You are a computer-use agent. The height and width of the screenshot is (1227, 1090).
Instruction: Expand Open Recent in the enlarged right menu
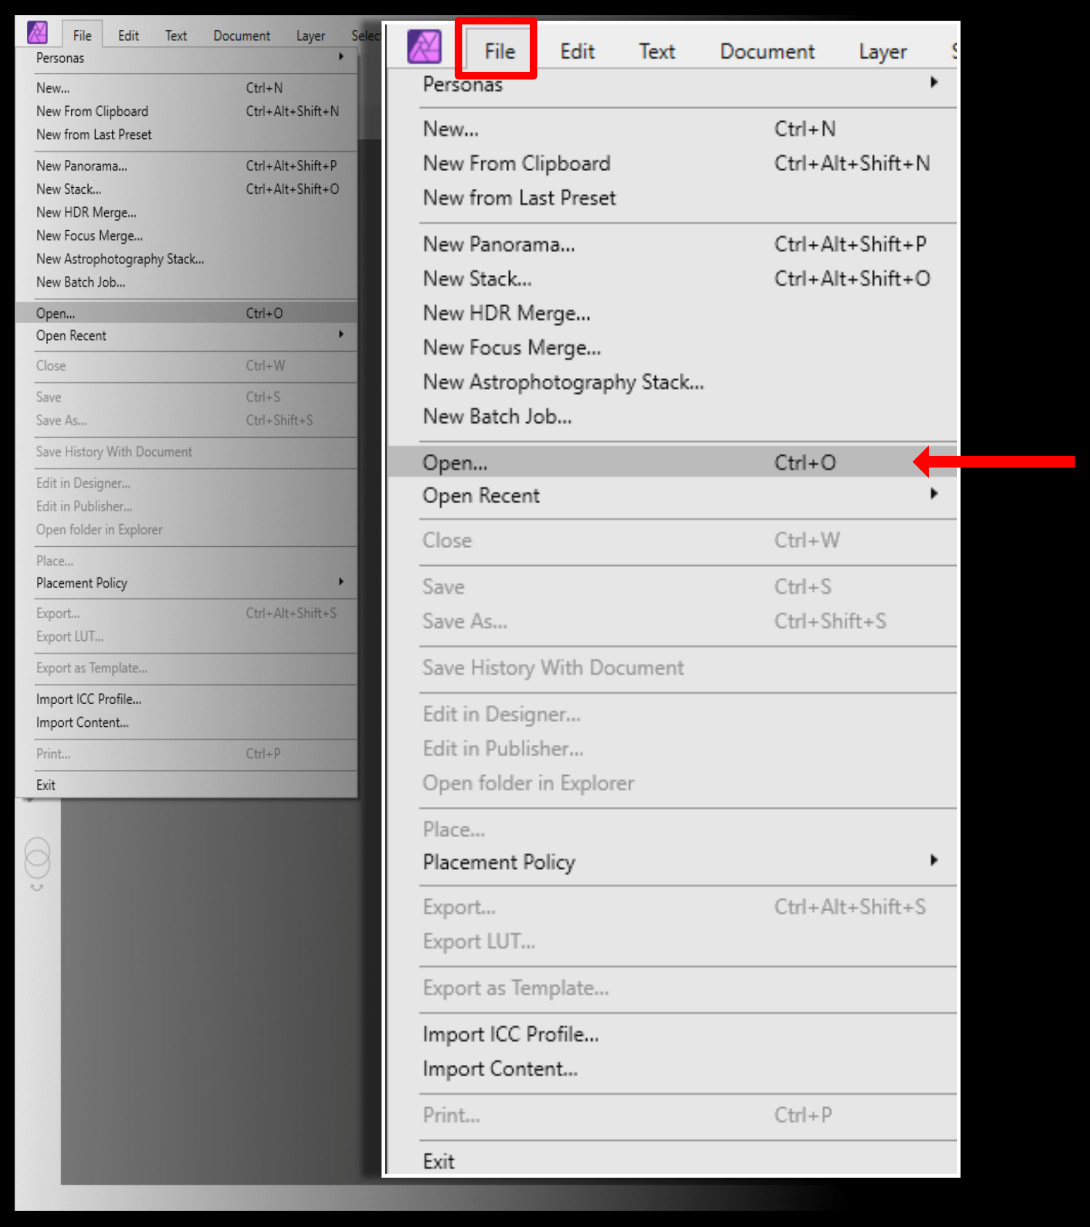(671, 496)
